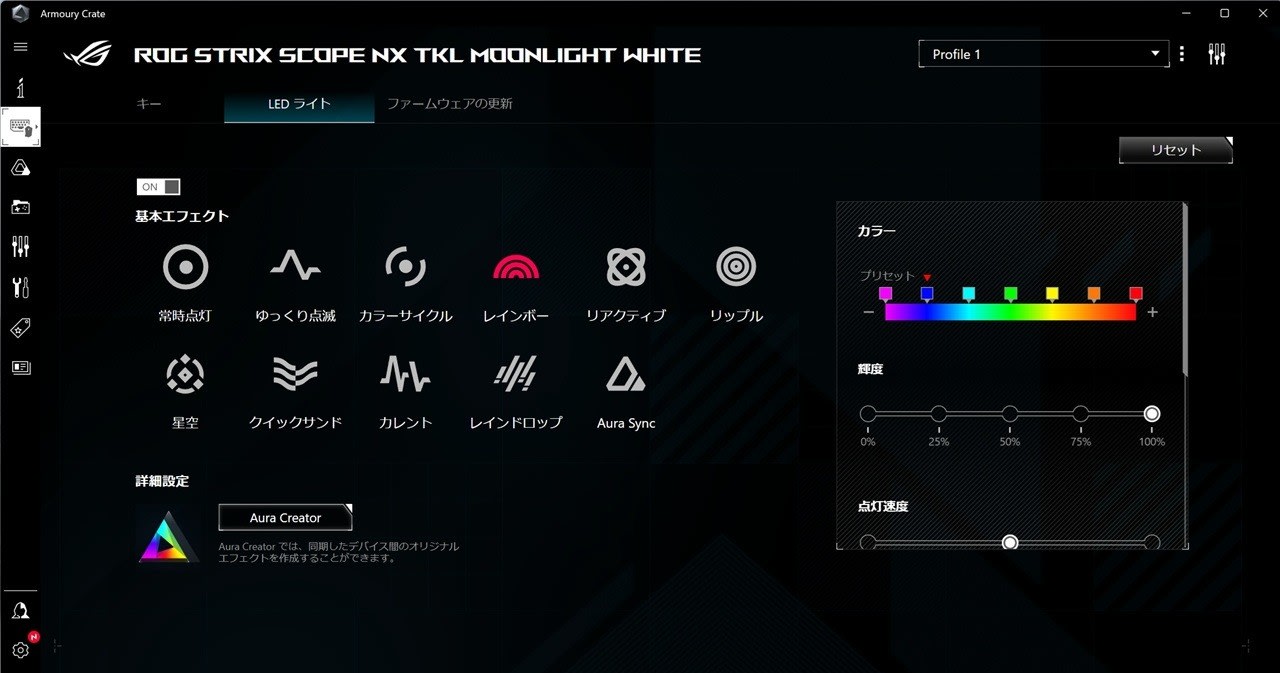Click the リセット button

click(1176, 150)
